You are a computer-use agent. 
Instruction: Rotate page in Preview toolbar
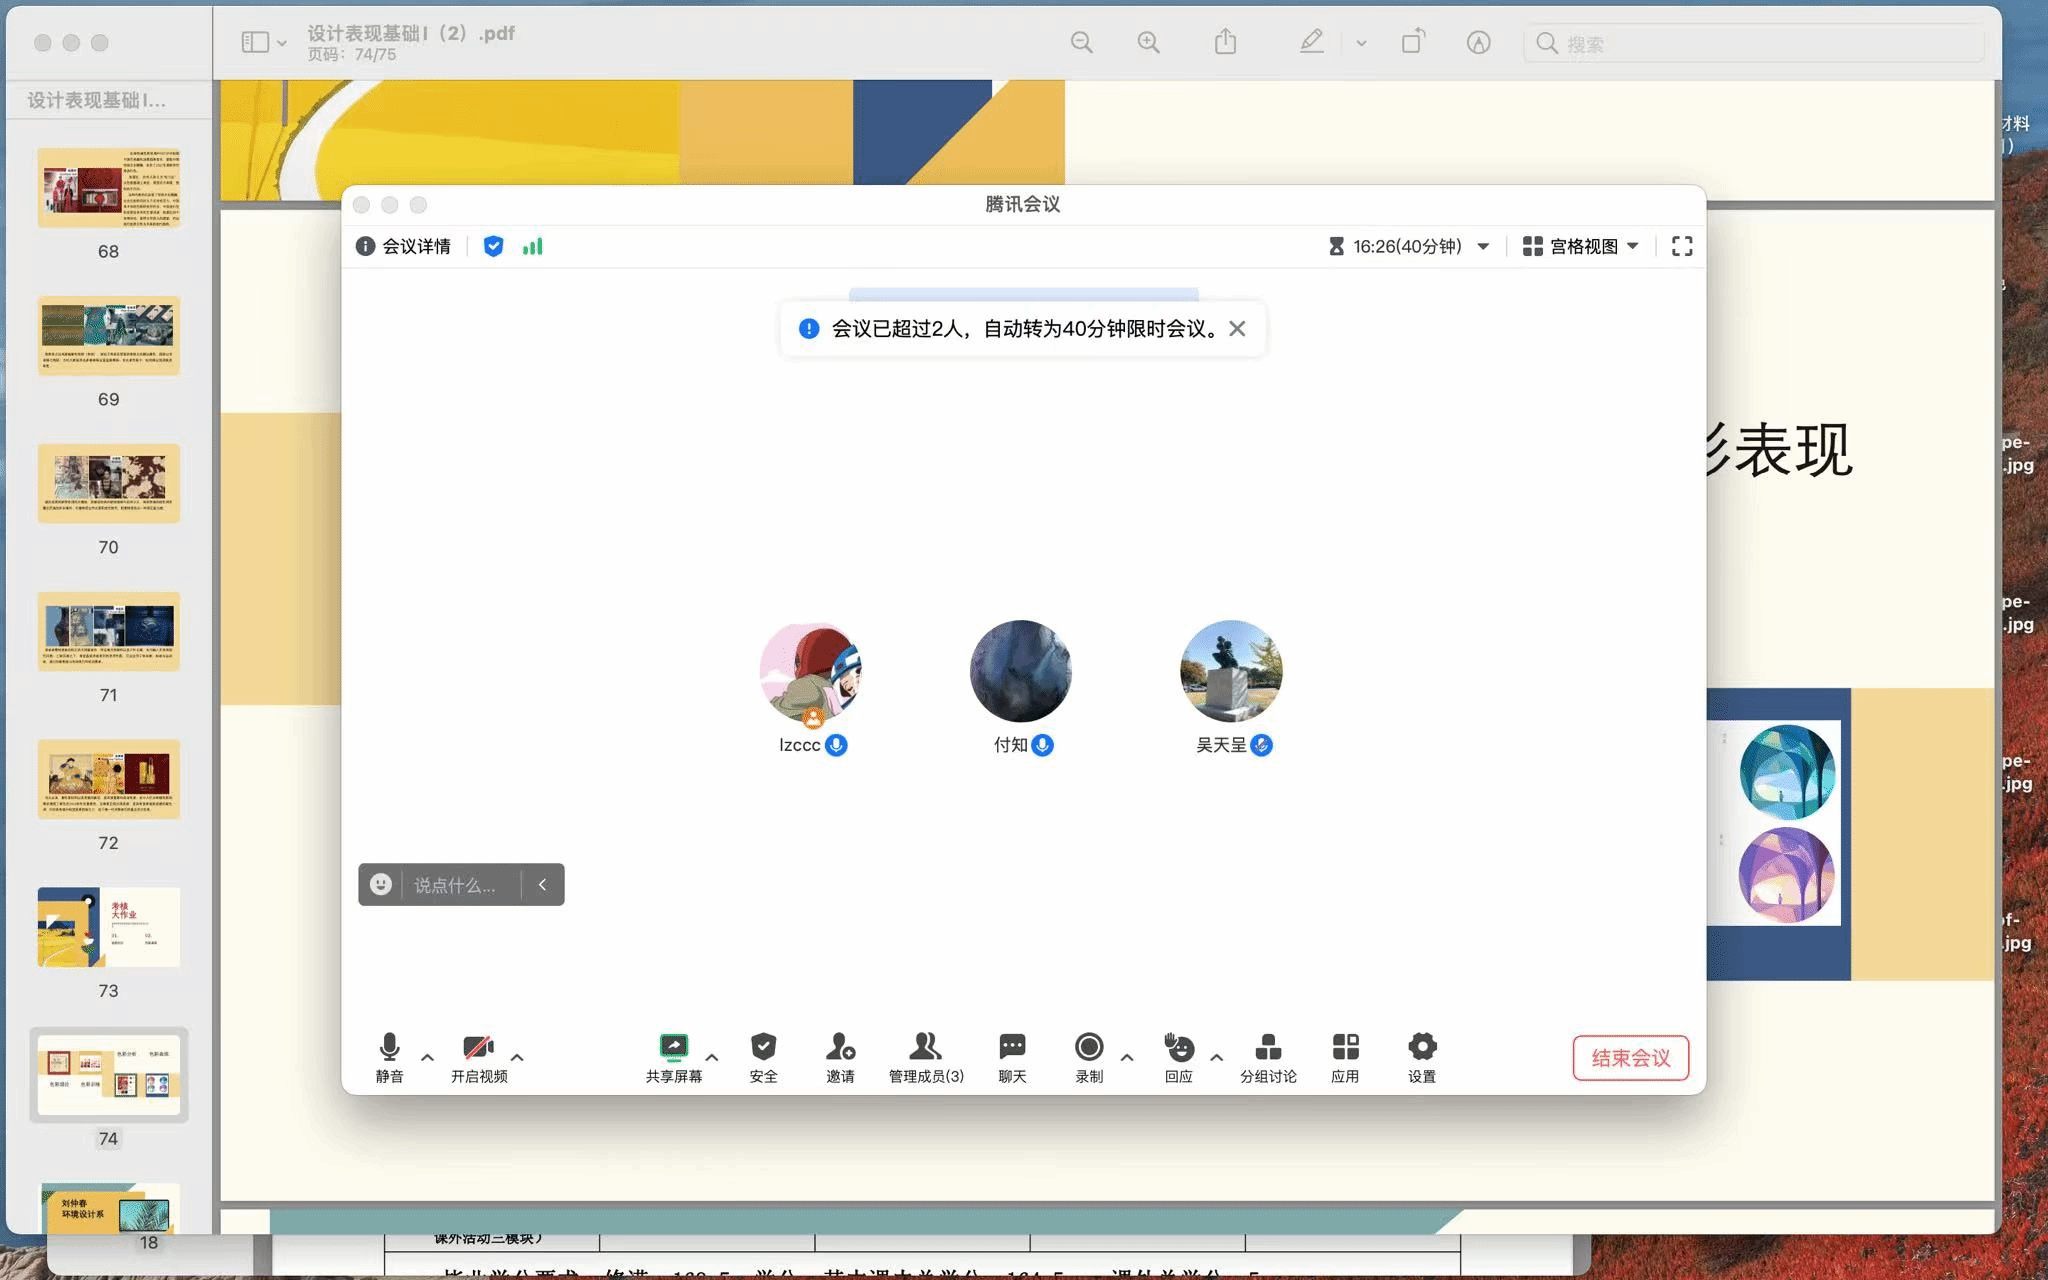pos(1413,42)
